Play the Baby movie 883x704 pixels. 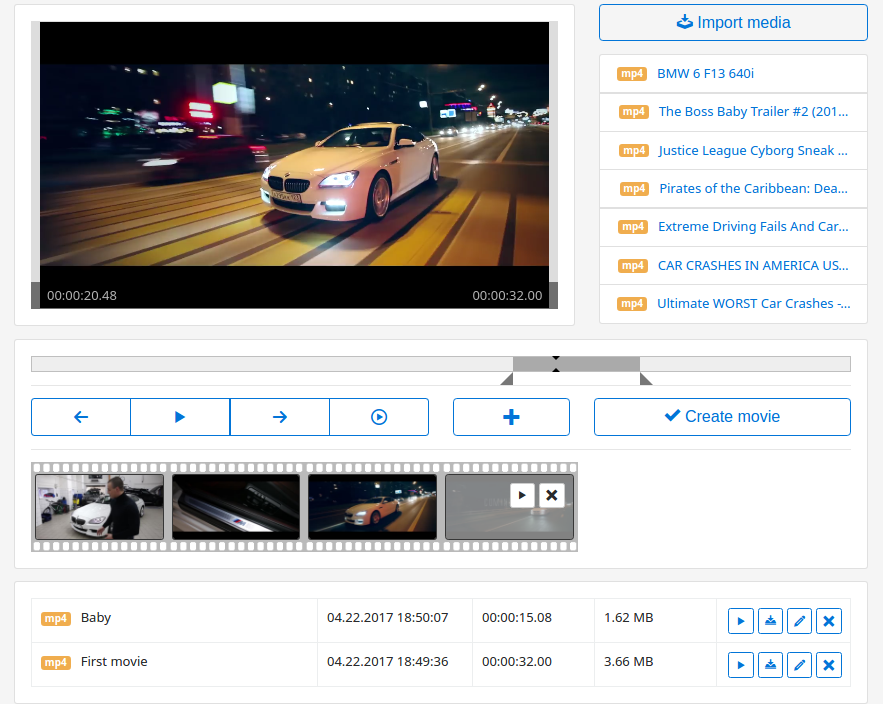click(x=740, y=621)
